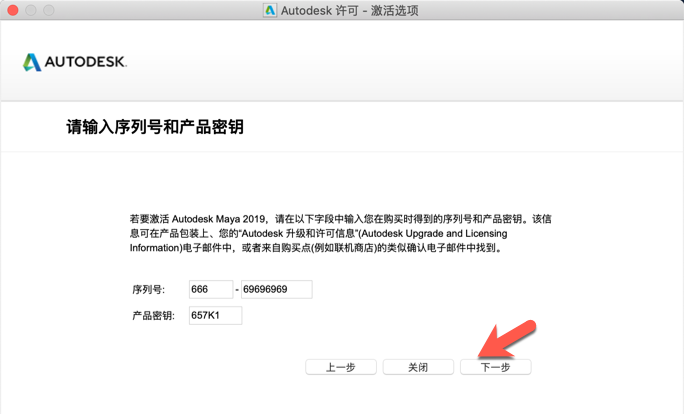Click the window title Autodesk 许可 - 激活选项

click(x=349, y=10)
